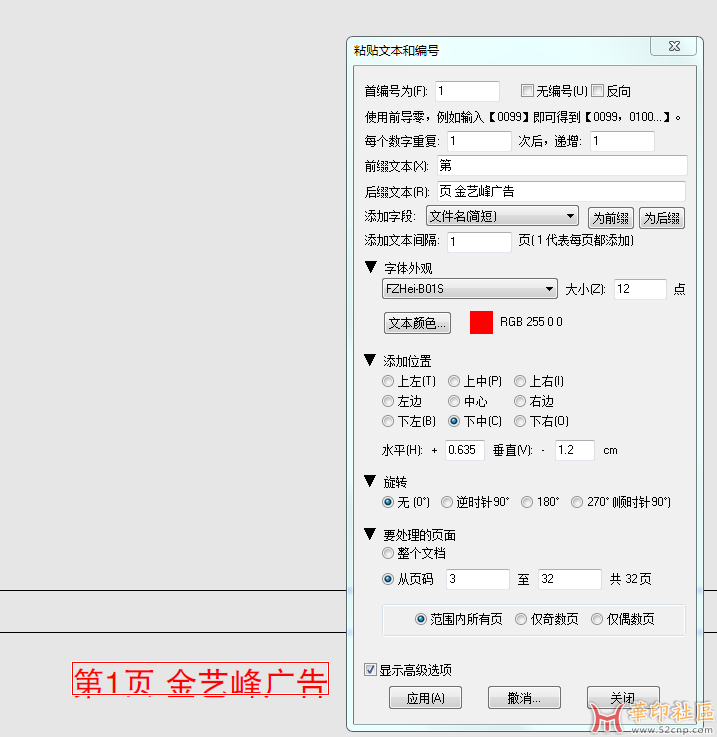Collapse the 旋转 section triangle
717x737 pixels.
(x=371, y=481)
